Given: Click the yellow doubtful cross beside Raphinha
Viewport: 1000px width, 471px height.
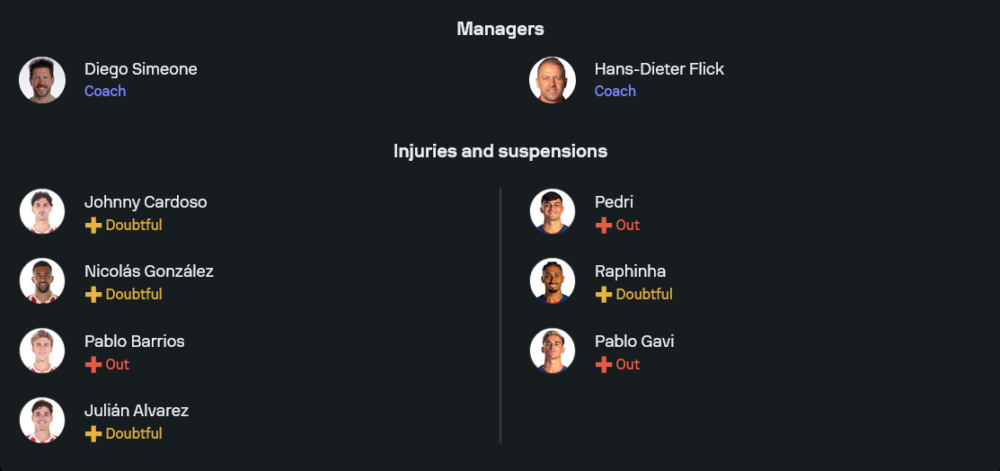Looking at the screenshot, I should pos(603,294).
